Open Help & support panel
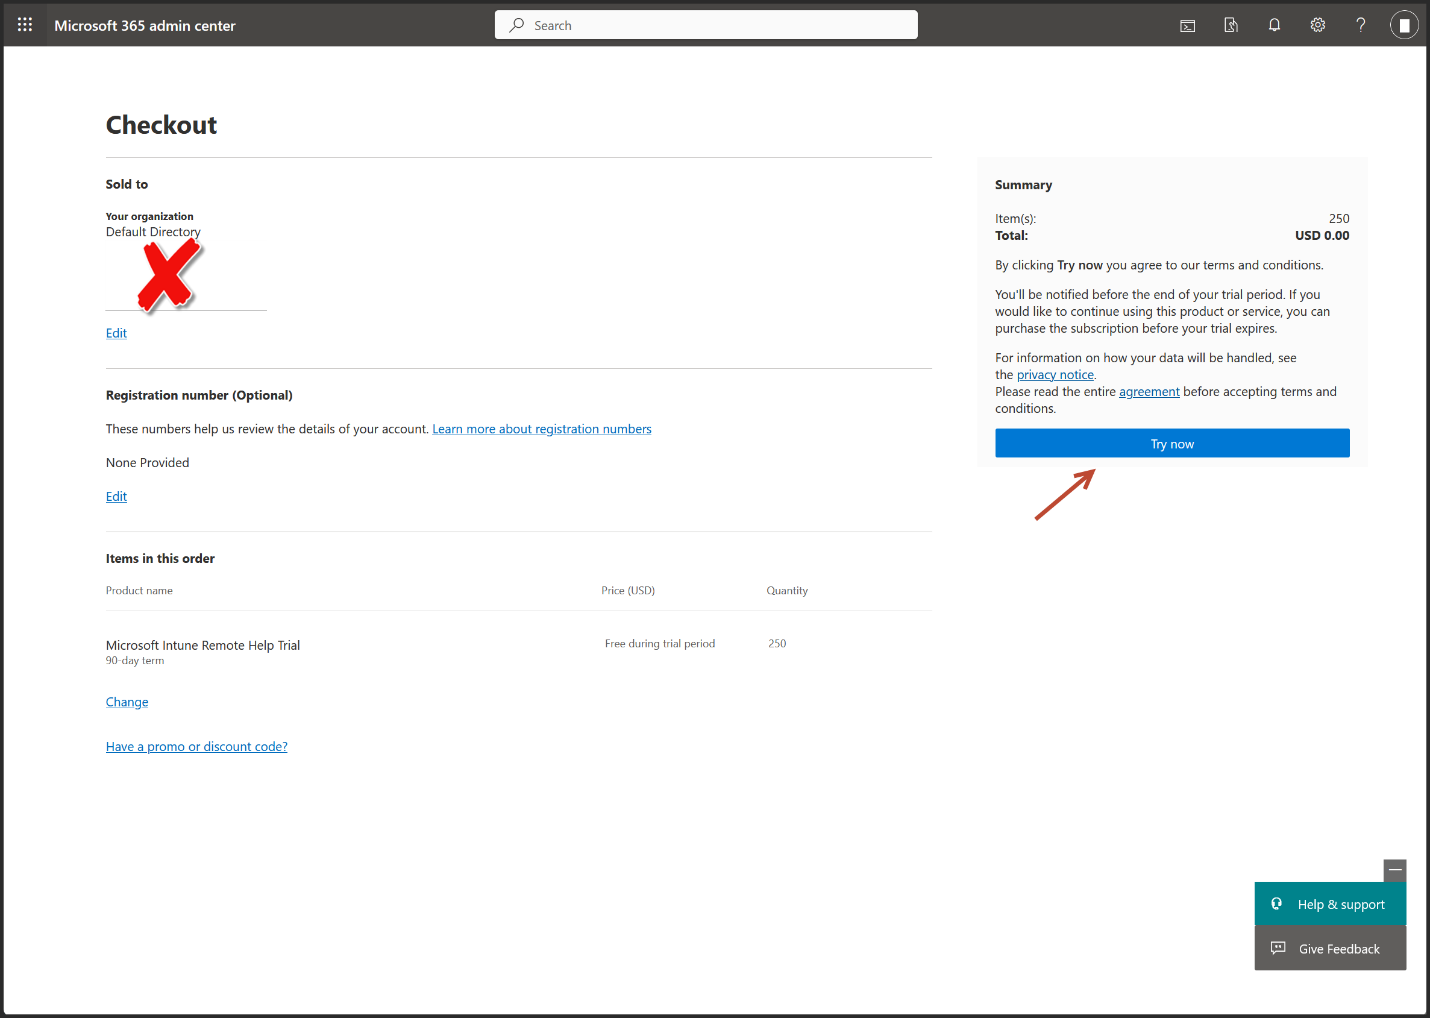1430x1018 pixels. [x=1330, y=904]
